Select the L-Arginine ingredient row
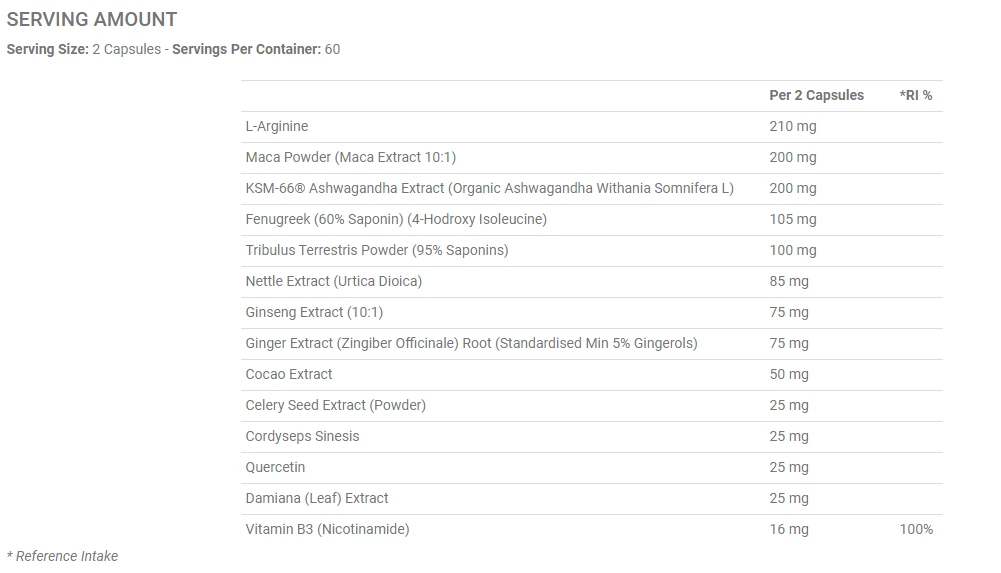This screenshot has width=1001, height=573. tap(277, 126)
